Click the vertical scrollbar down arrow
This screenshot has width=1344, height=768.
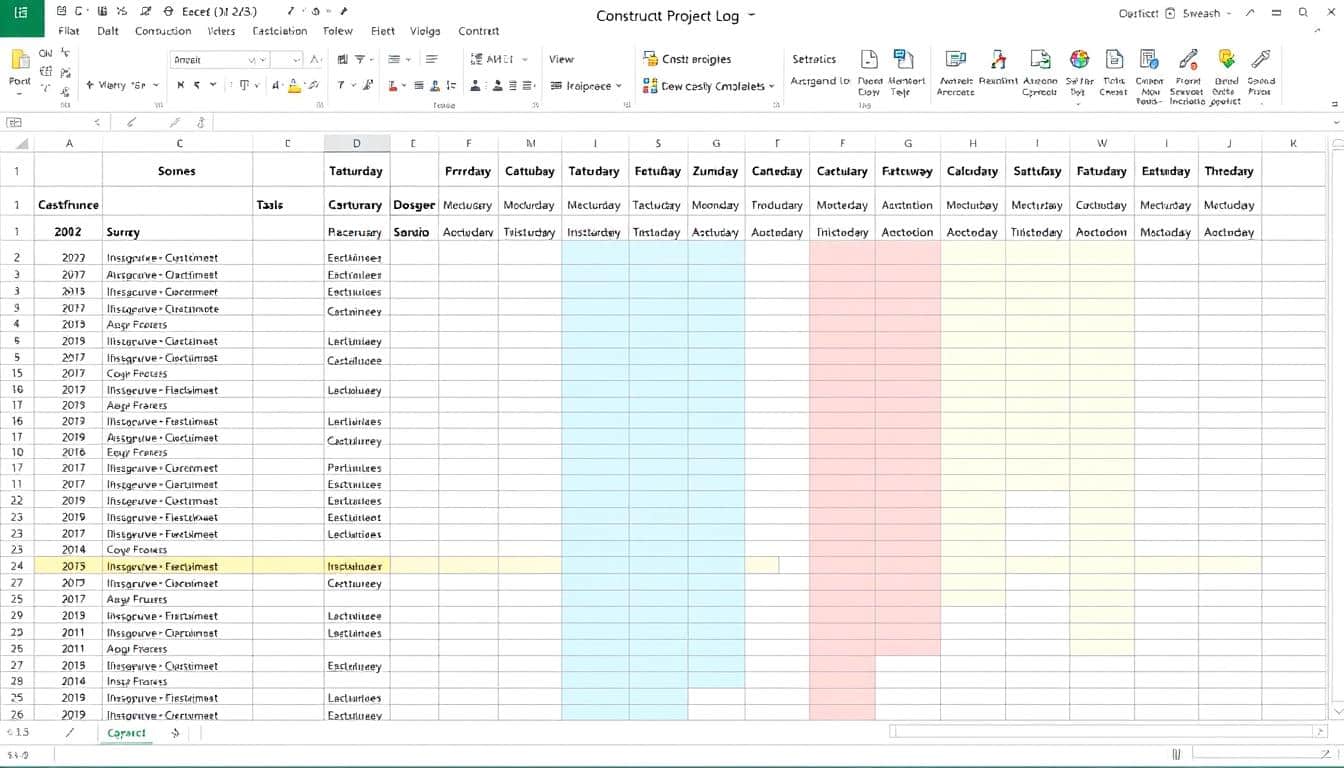click(1337, 712)
